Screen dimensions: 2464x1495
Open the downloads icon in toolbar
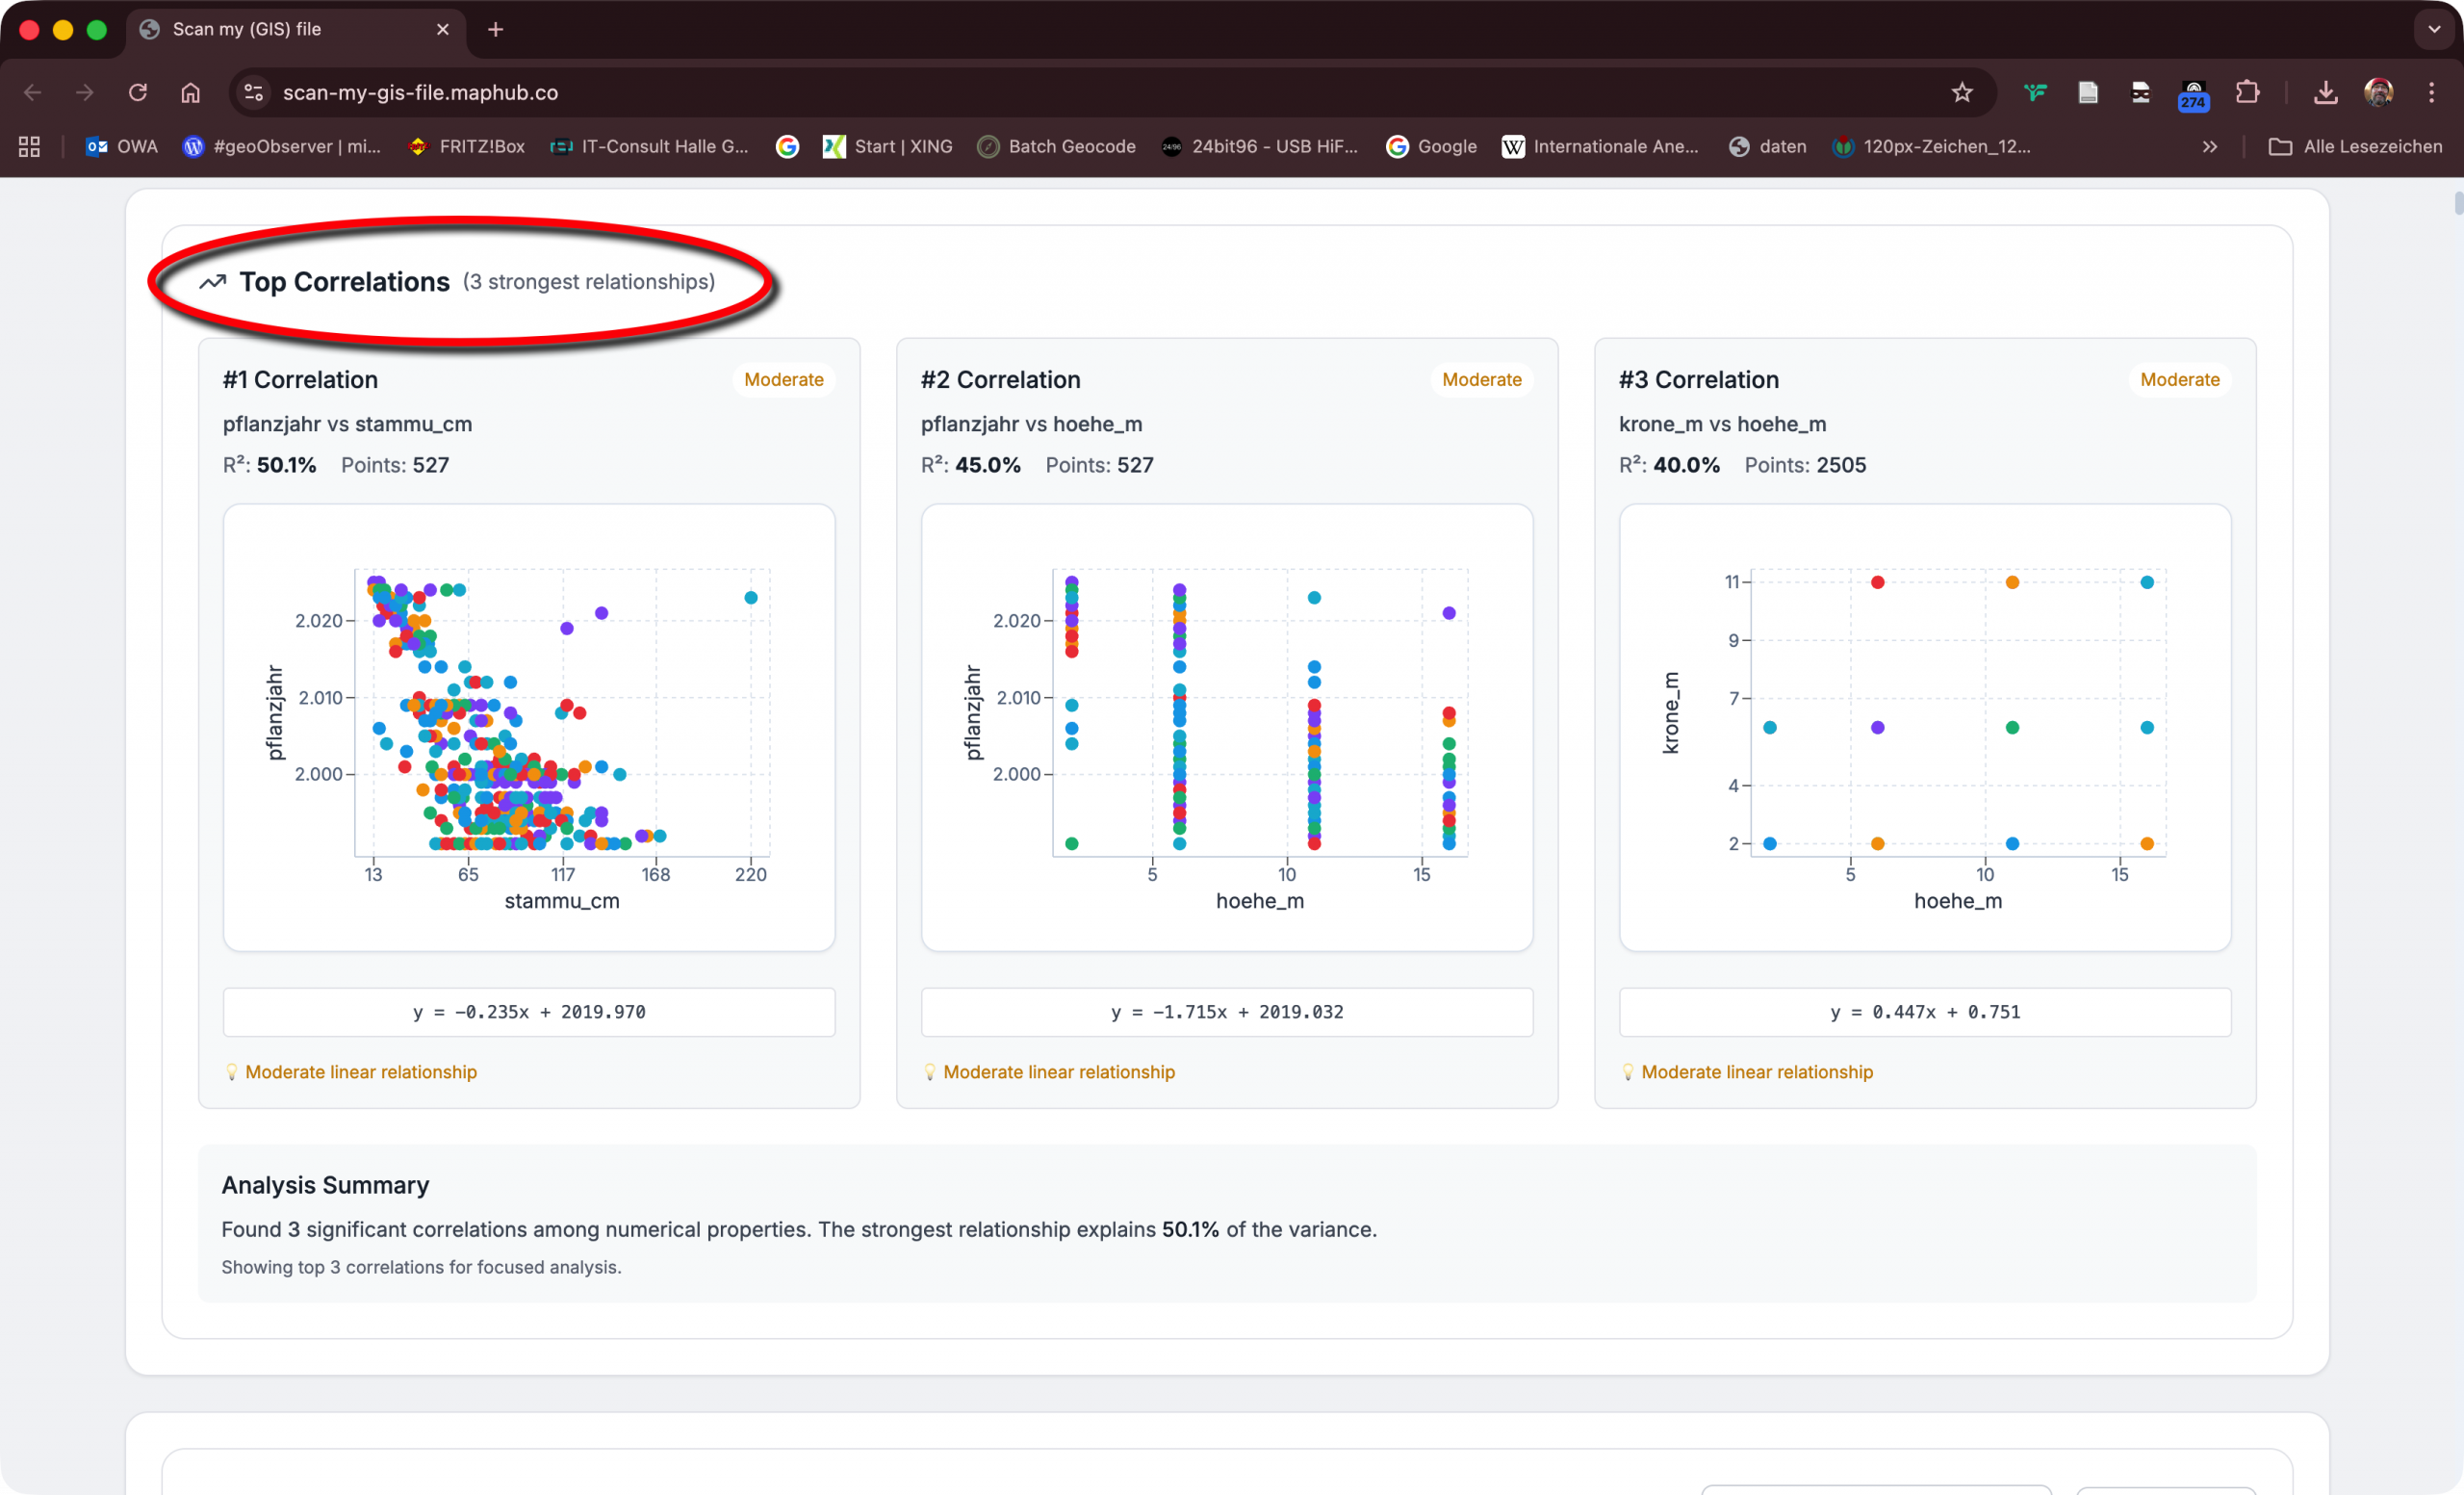tap(2325, 92)
